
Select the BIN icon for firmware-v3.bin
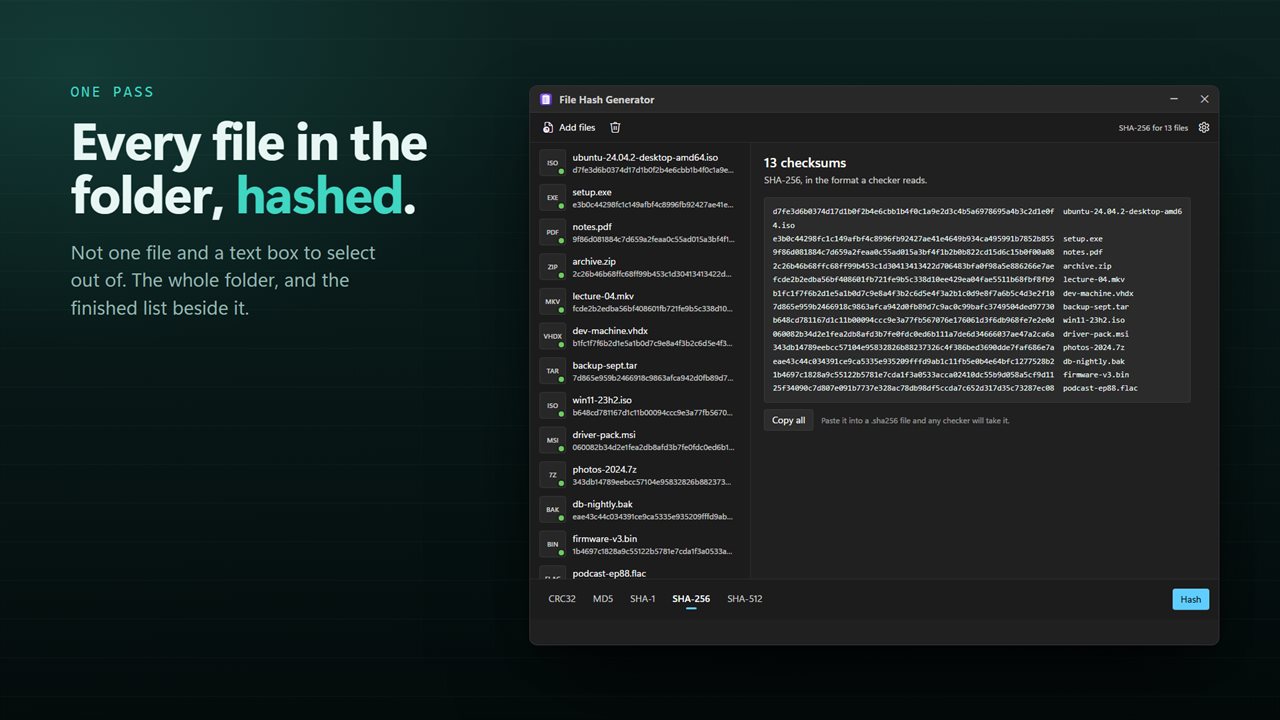click(x=552, y=545)
